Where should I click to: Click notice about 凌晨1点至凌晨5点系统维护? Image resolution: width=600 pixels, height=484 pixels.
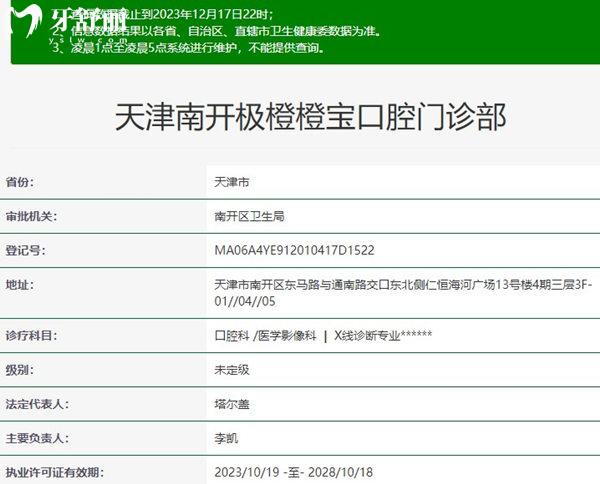(x=189, y=48)
